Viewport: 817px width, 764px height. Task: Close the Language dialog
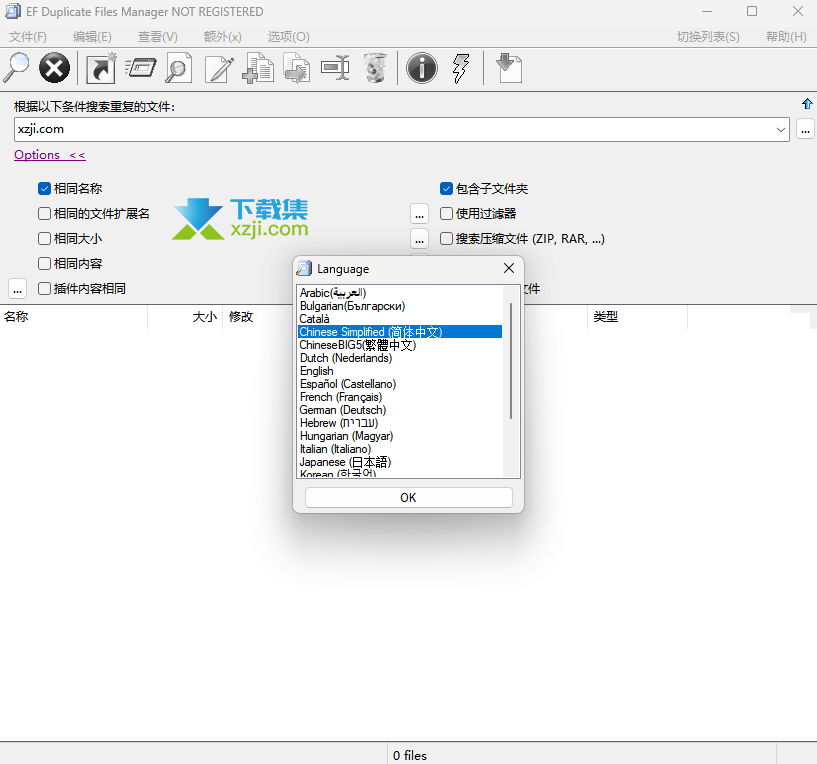(509, 268)
